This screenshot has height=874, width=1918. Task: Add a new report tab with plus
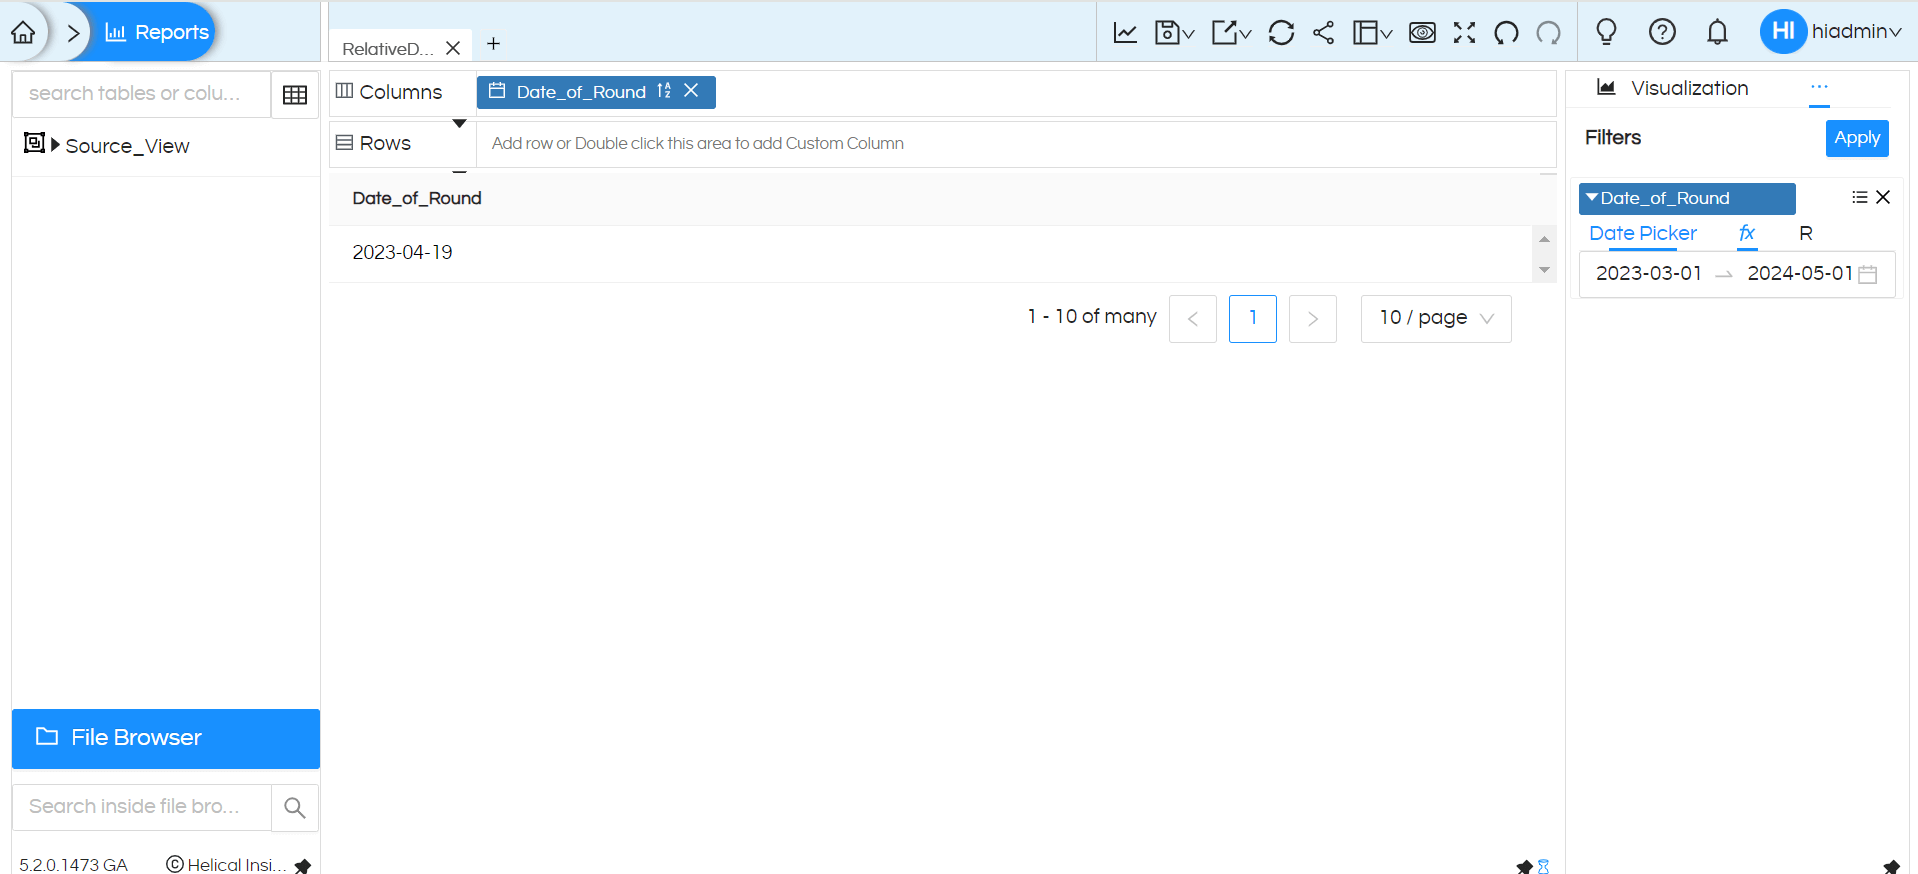(x=493, y=44)
